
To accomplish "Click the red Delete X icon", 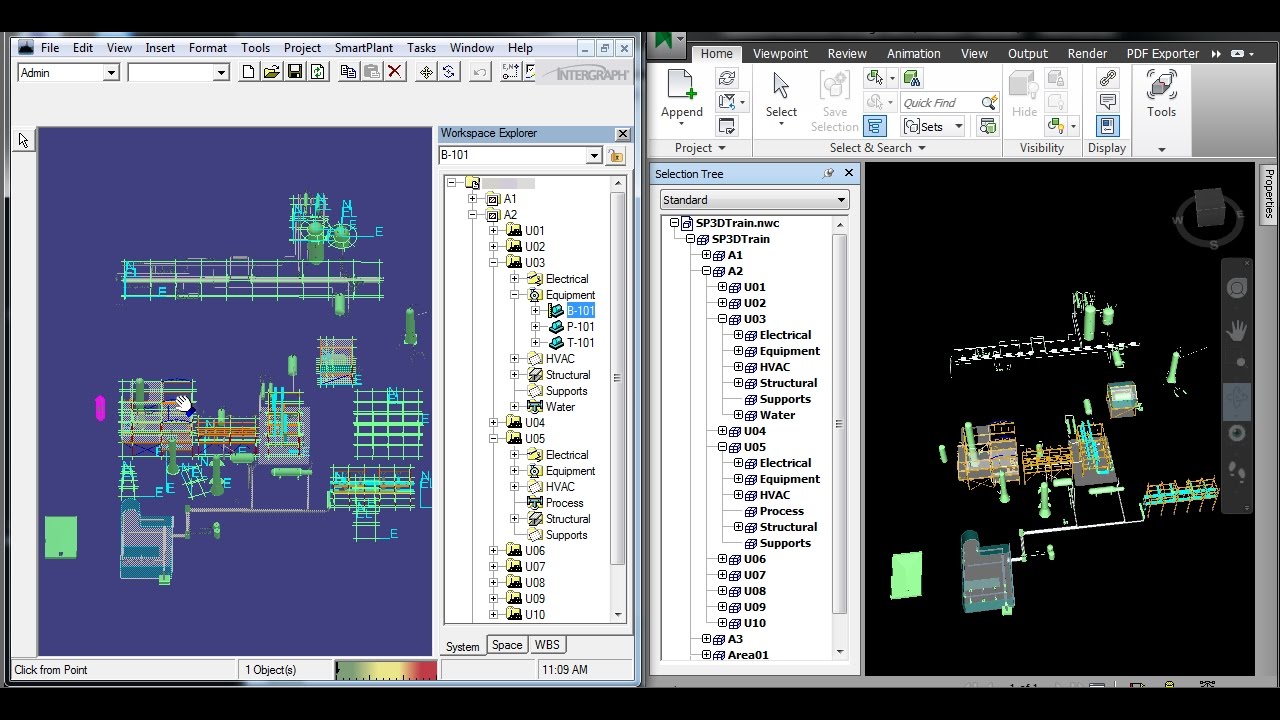I will pyautogui.click(x=395, y=72).
